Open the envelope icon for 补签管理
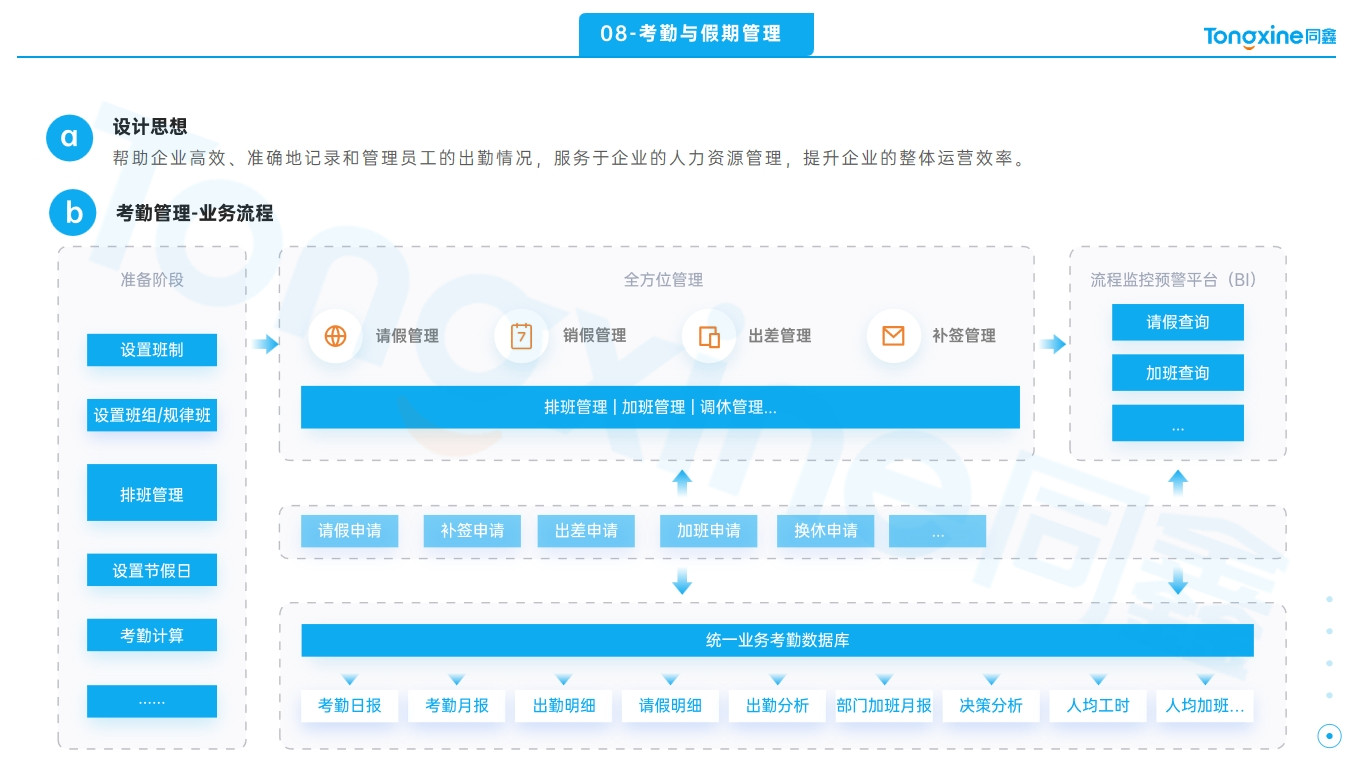The height and width of the screenshot is (769, 1356). point(893,337)
